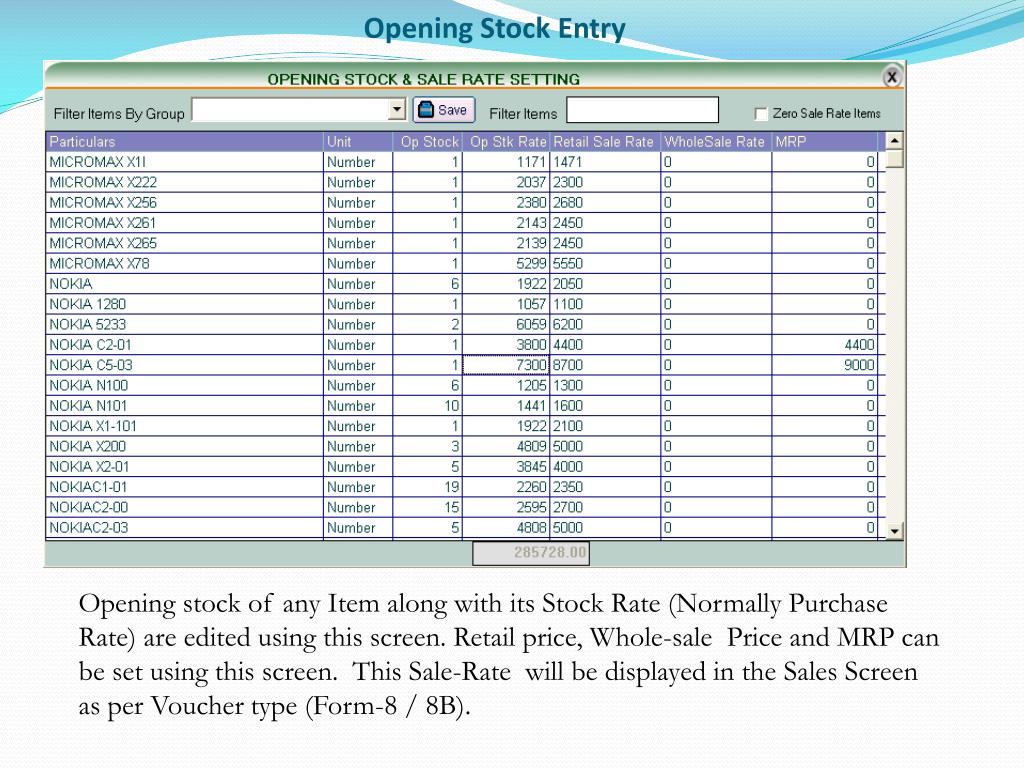Image resolution: width=1024 pixels, height=768 pixels.
Task: Click the 6200 retail rate for NOKIA 5233
Action: (x=605, y=324)
